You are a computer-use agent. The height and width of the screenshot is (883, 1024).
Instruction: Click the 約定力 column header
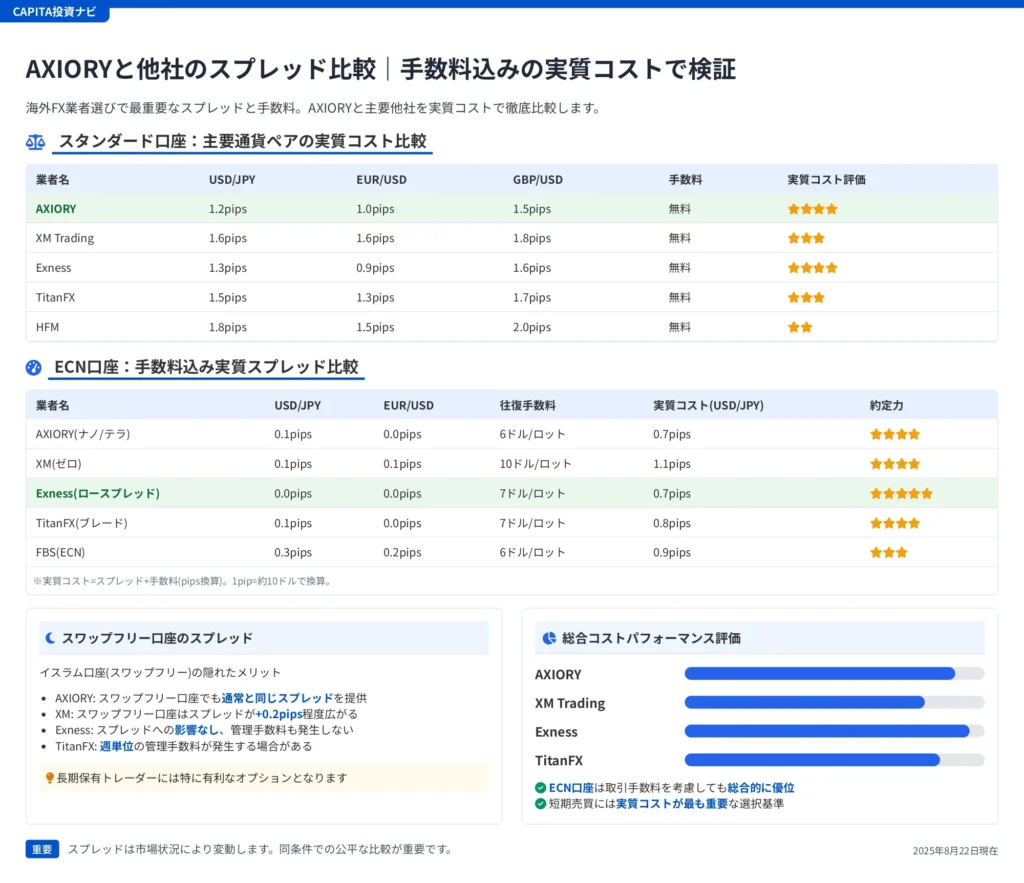886,406
